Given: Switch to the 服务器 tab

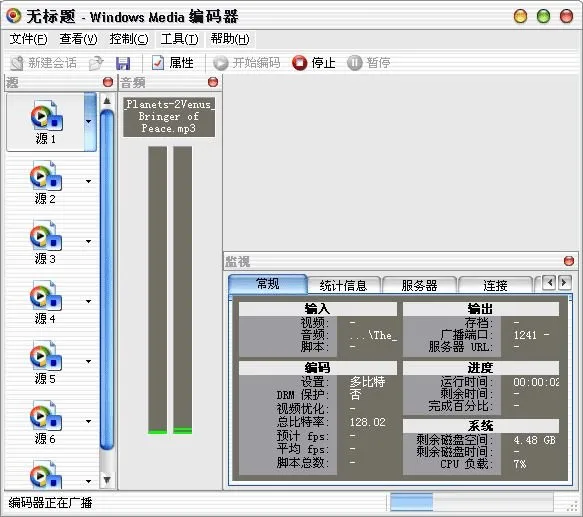Looking at the screenshot, I should click(419, 285).
